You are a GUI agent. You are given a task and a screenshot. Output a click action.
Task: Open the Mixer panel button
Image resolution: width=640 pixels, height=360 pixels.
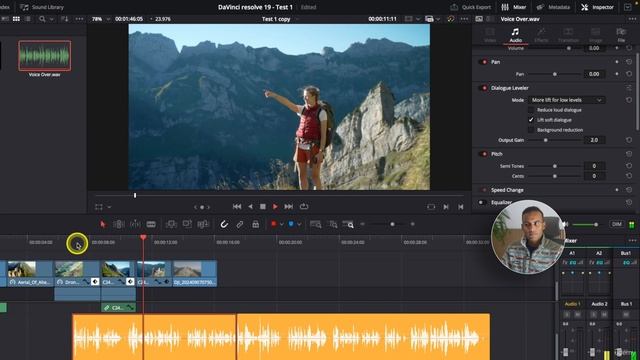click(x=513, y=7)
